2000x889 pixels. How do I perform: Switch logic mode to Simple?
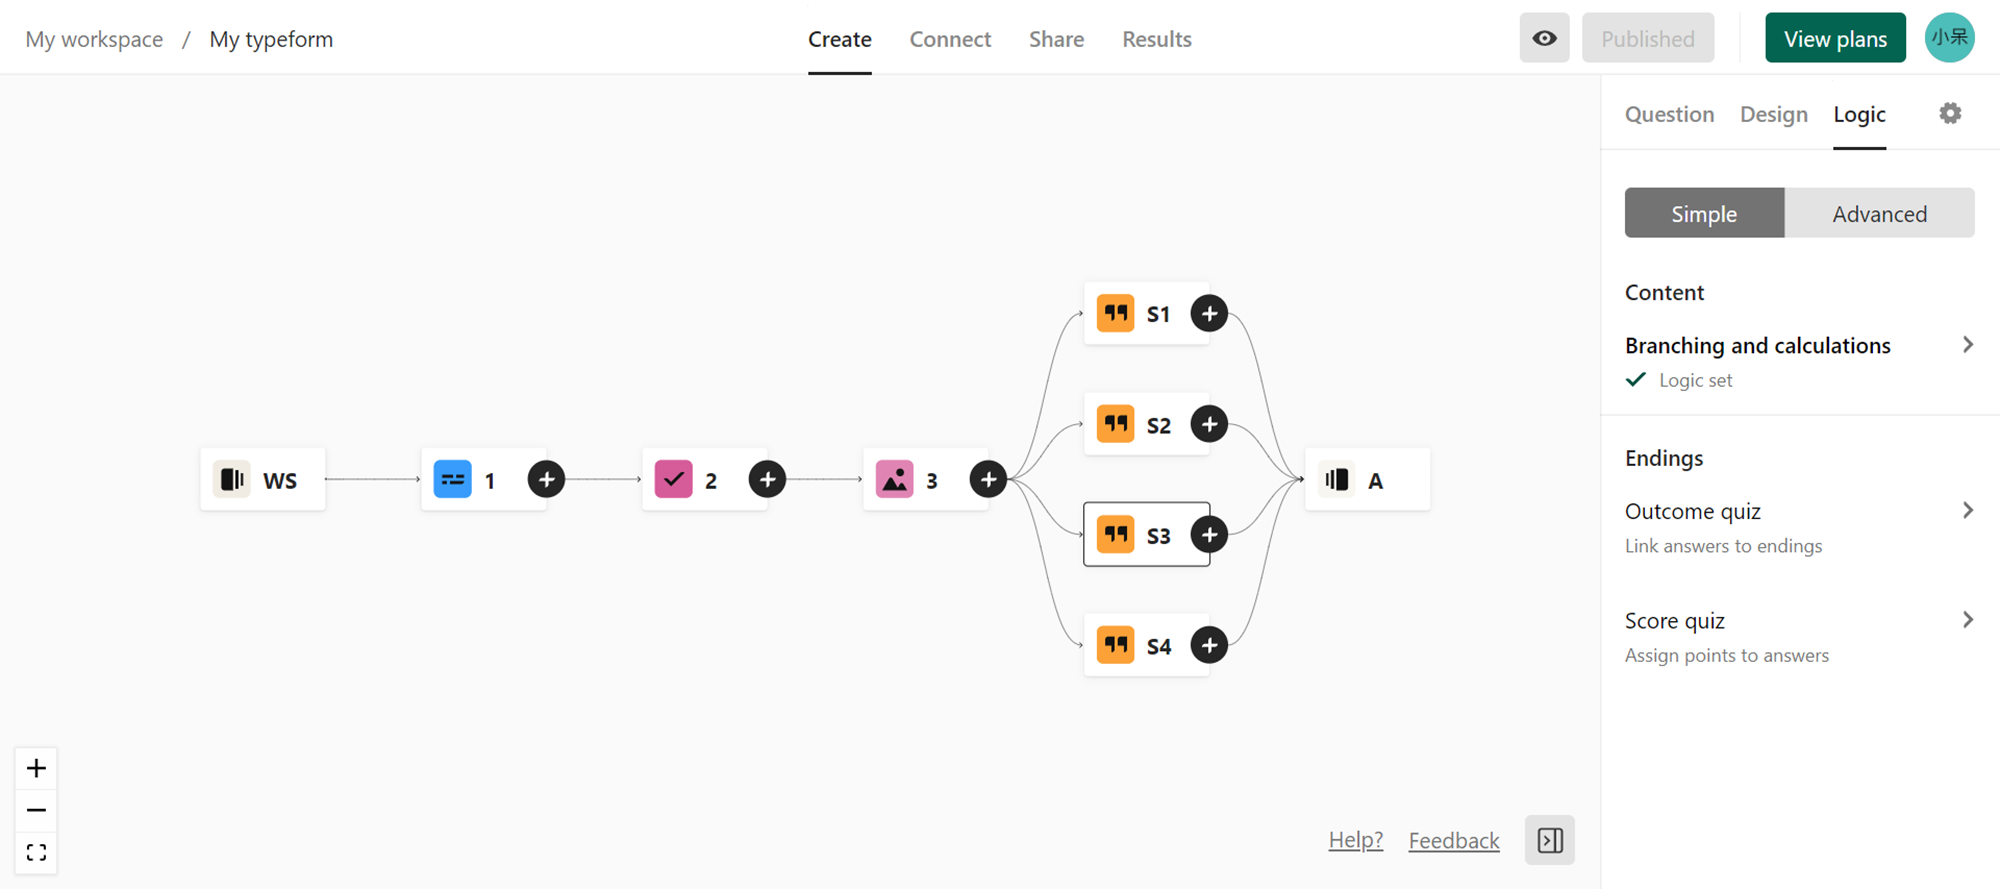pyautogui.click(x=1704, y=213)
